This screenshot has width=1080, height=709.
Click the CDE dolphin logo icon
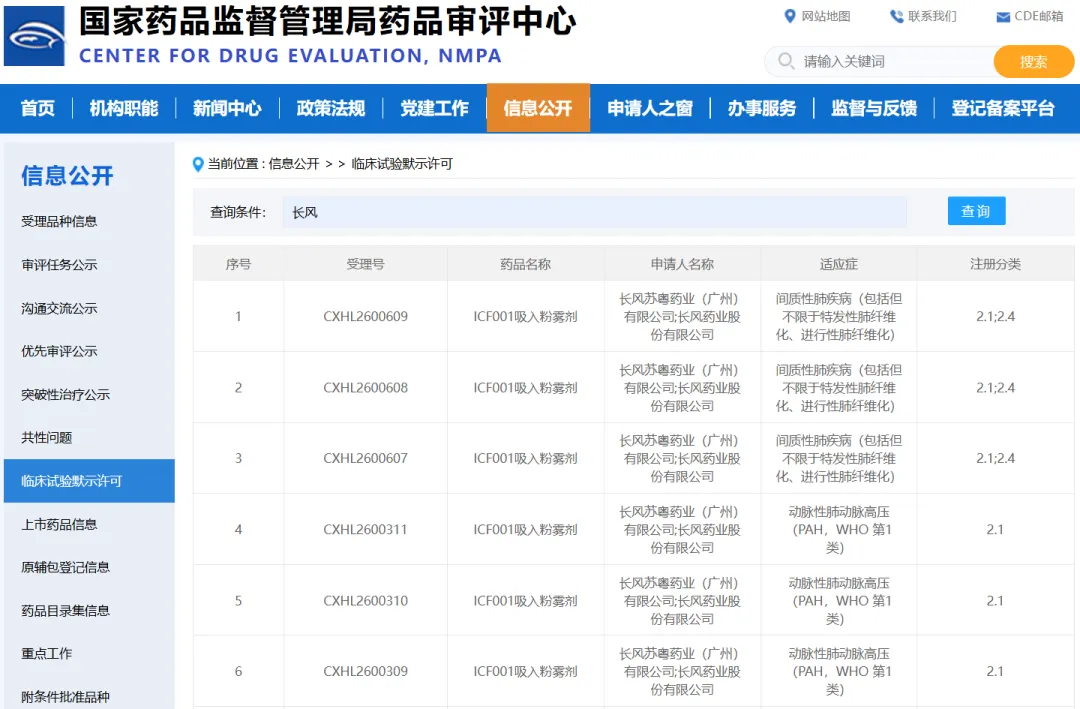[34, 36]
